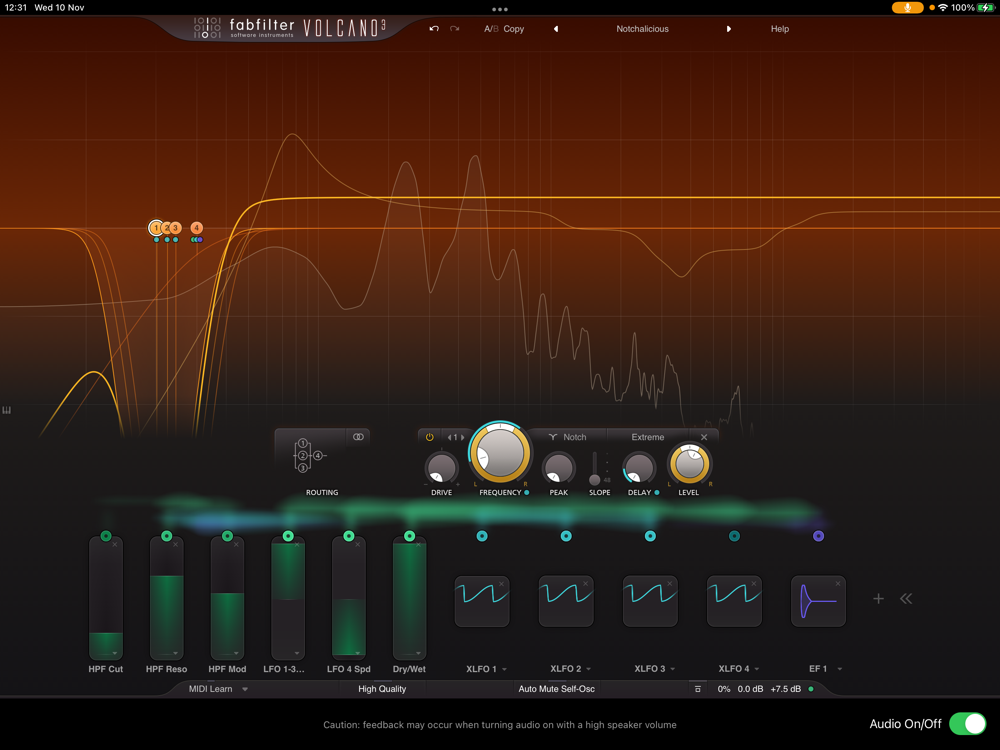The image size is (1000, 750).
Task: Toggle the filter power button
Action: (x=429, y=437)
